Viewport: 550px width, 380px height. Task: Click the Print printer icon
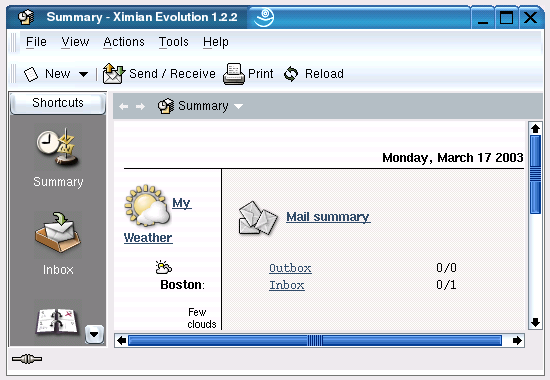tap(234, 74)
